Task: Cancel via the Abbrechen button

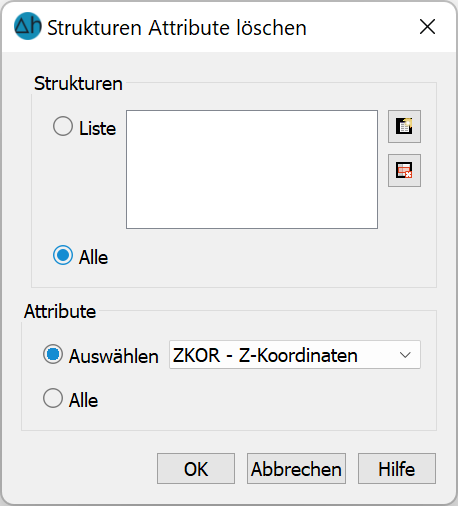Action: [296, 469]
